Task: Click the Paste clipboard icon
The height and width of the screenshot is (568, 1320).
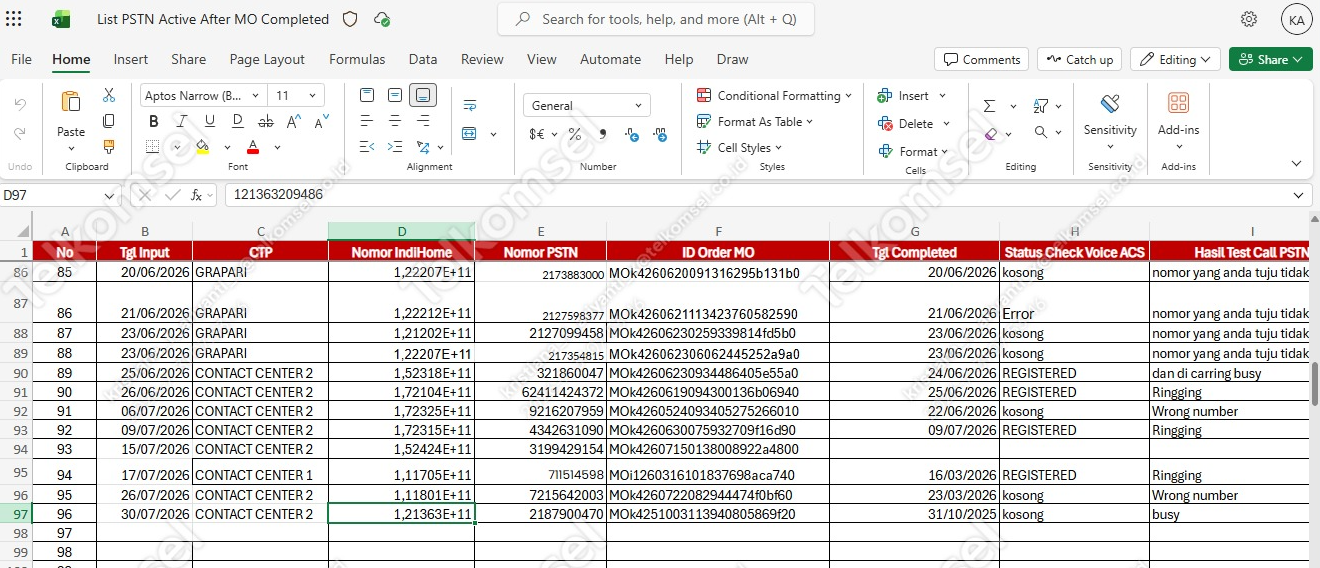Action: pyautogui.click(x=71, y=102)
